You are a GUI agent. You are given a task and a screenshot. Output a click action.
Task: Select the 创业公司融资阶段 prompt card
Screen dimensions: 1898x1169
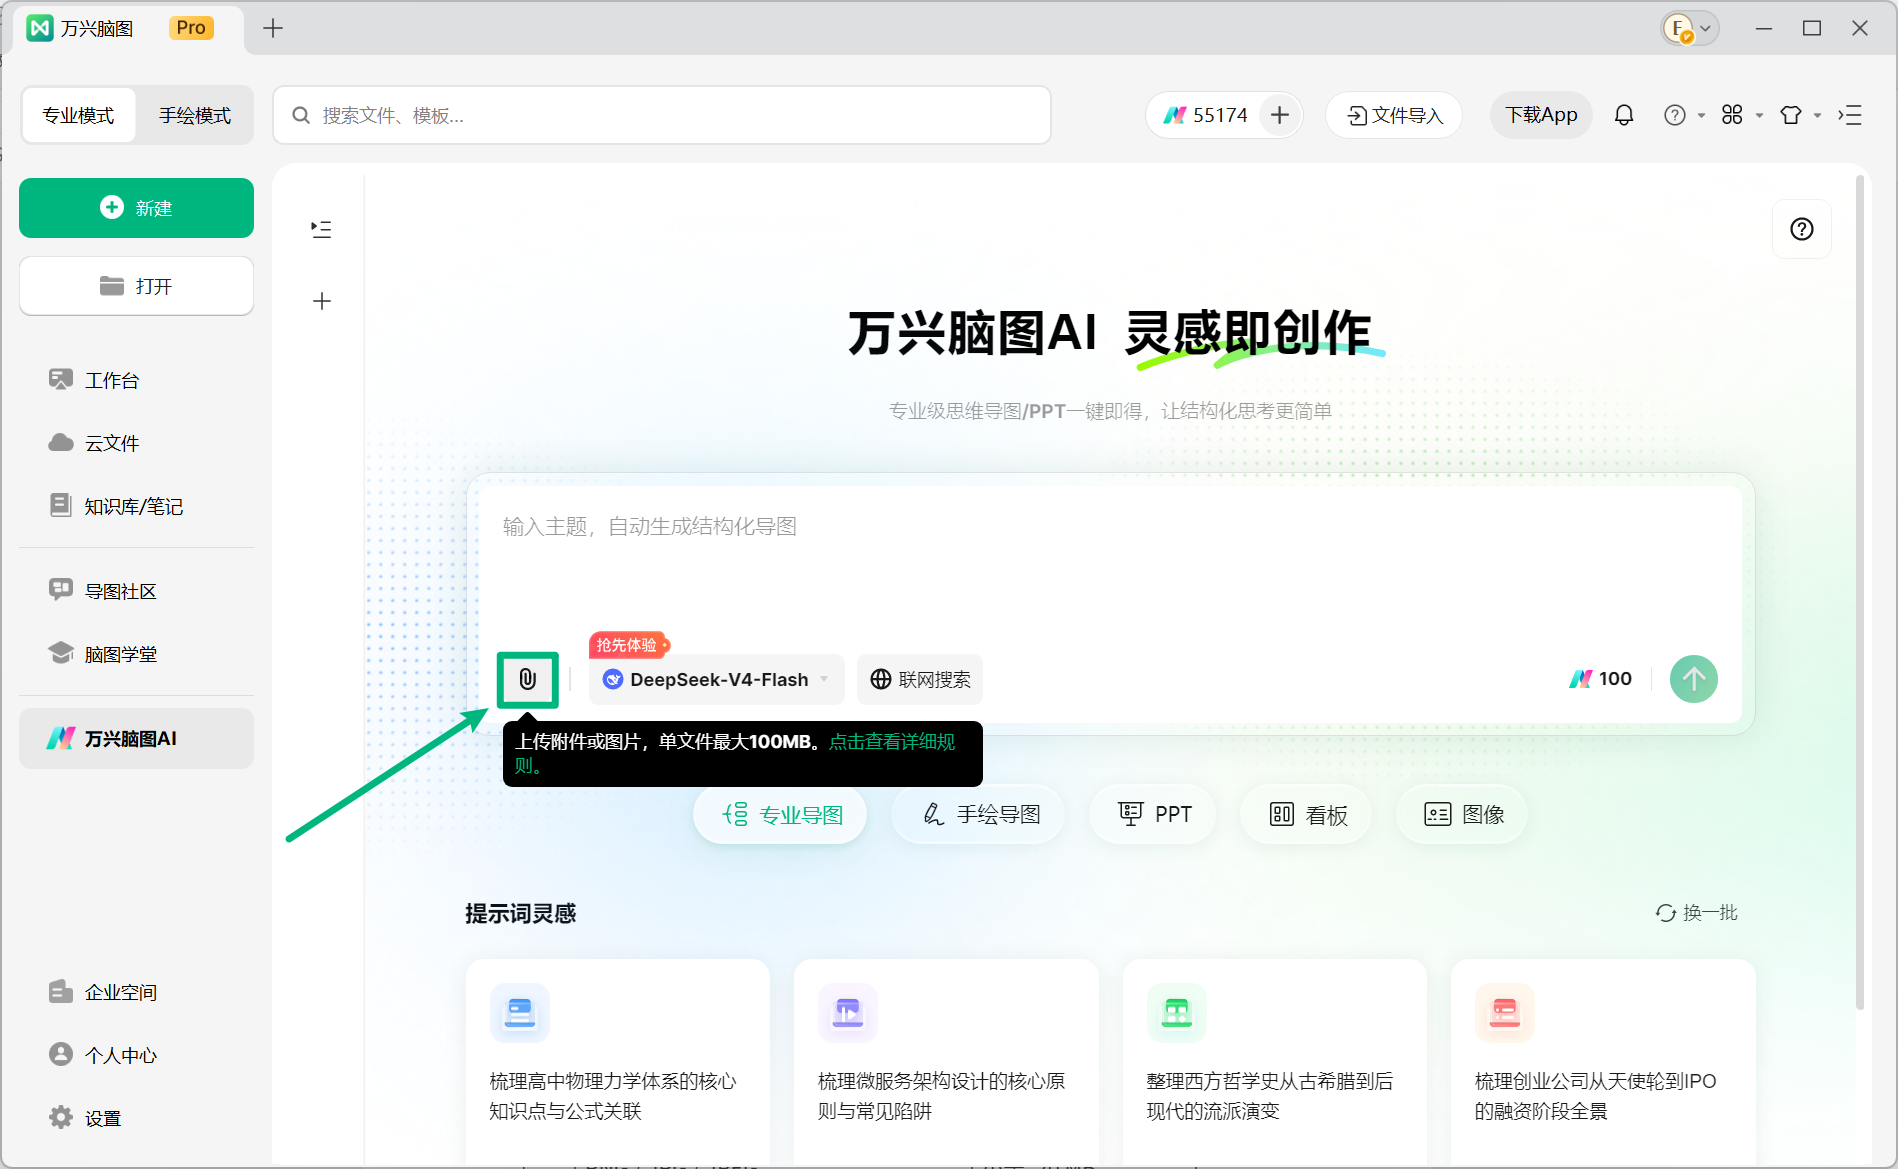pyautogui.click(x=1603, y=1062)
